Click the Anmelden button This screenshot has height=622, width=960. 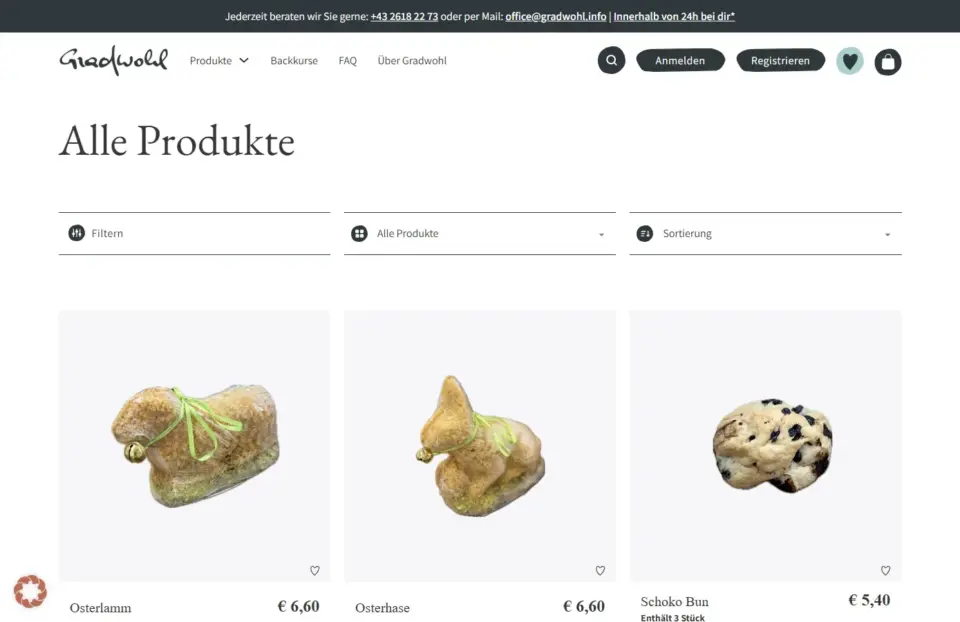tap(680, 61)
